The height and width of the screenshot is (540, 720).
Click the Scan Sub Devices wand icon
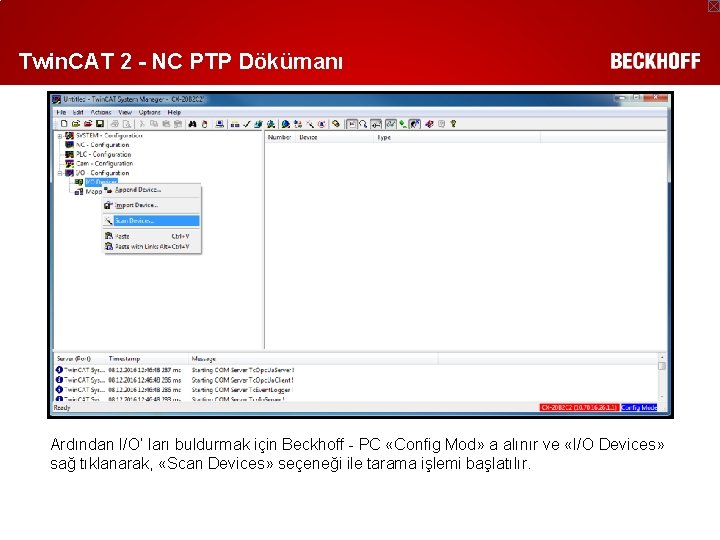310,124
